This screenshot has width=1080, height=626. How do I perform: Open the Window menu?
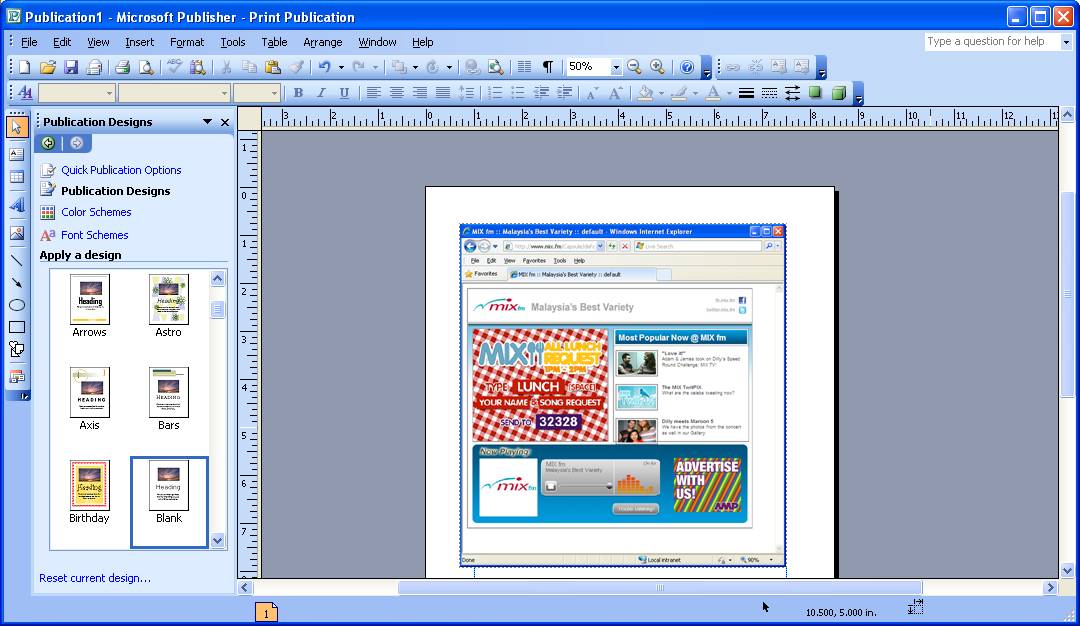coord(377,42)
